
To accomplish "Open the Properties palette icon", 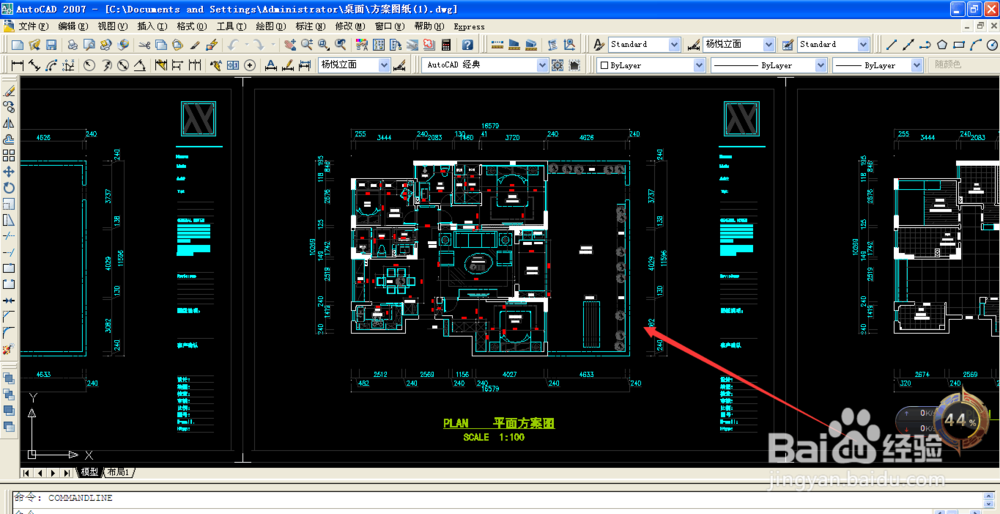I will pyautogui.click(x=361, y=45).
